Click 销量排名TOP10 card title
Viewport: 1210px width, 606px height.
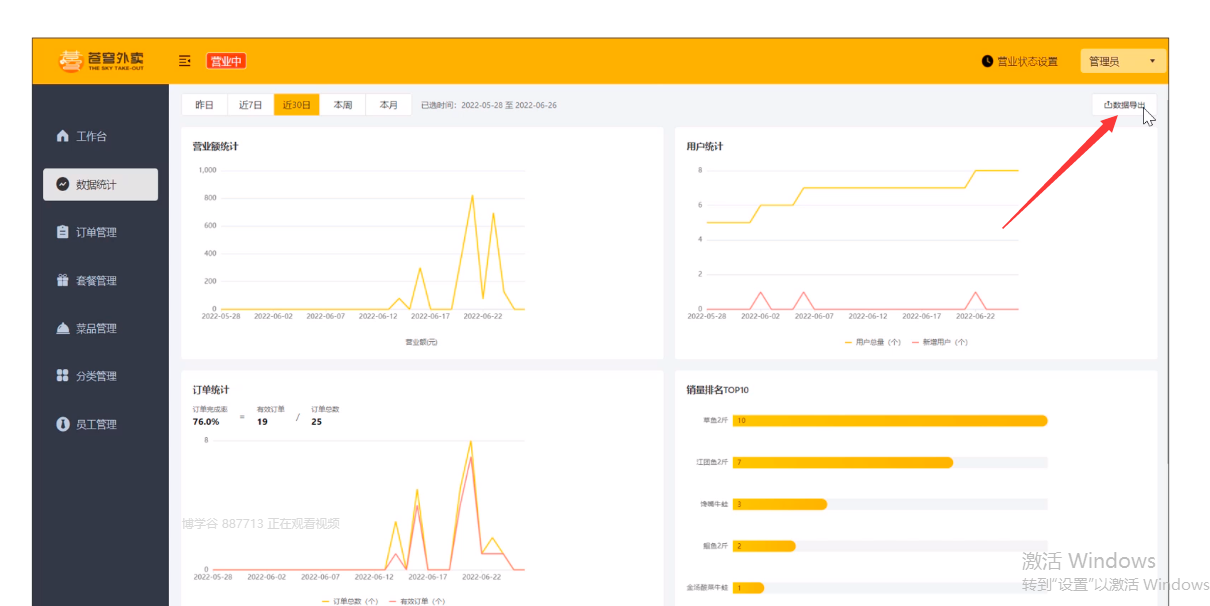718,389
